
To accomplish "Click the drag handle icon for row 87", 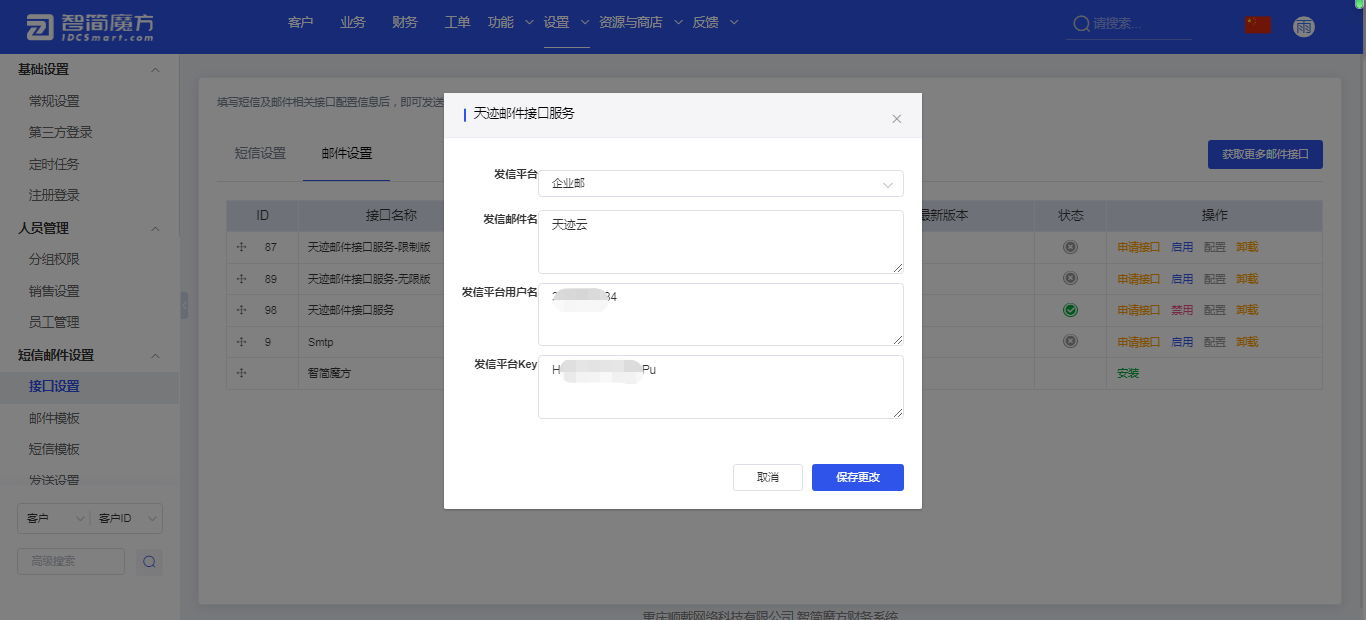I will (241, 247).
